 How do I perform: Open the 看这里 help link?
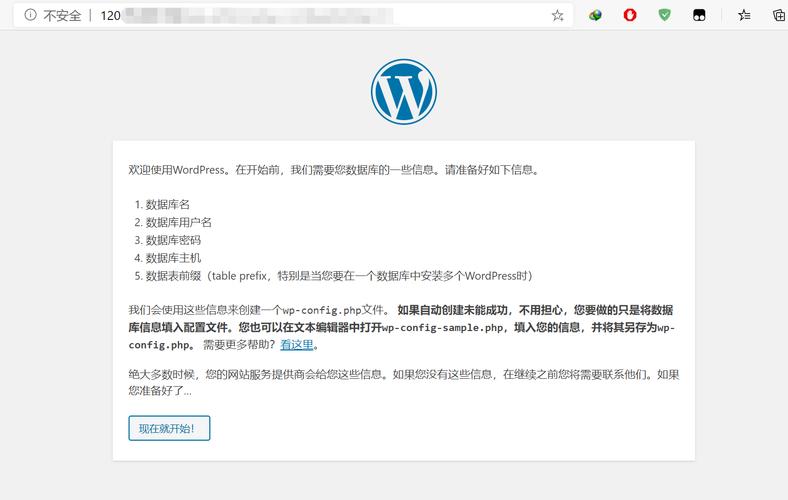[297, 345]
